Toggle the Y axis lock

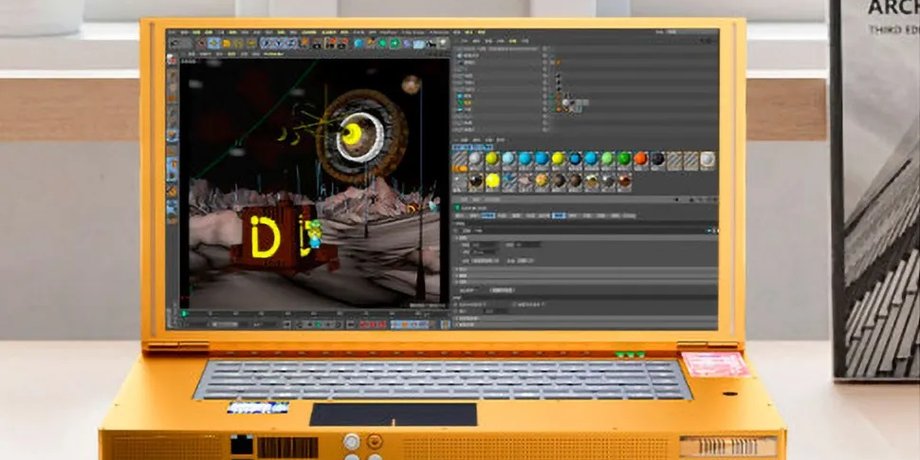coord(278,43)
